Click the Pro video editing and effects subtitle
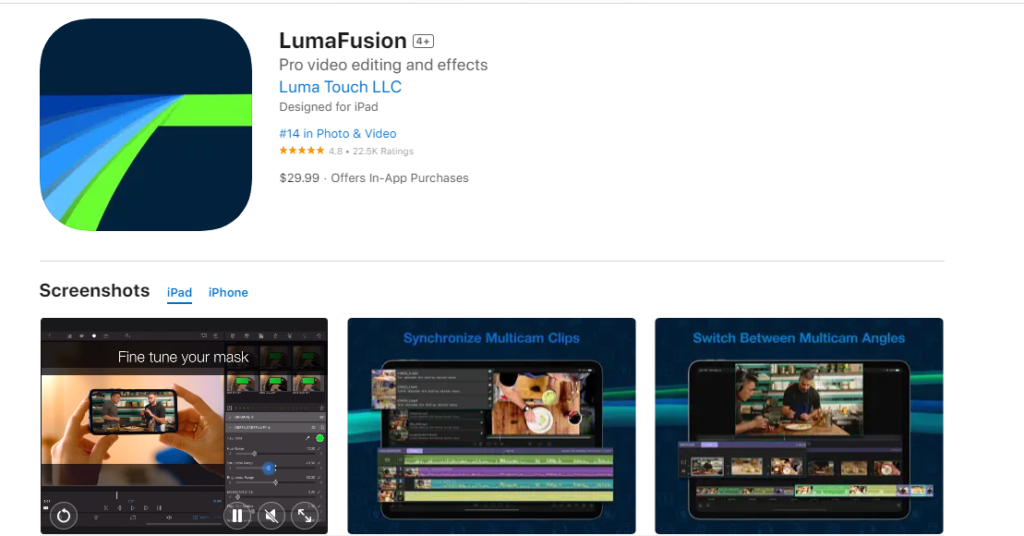 [x=383, y=65]
